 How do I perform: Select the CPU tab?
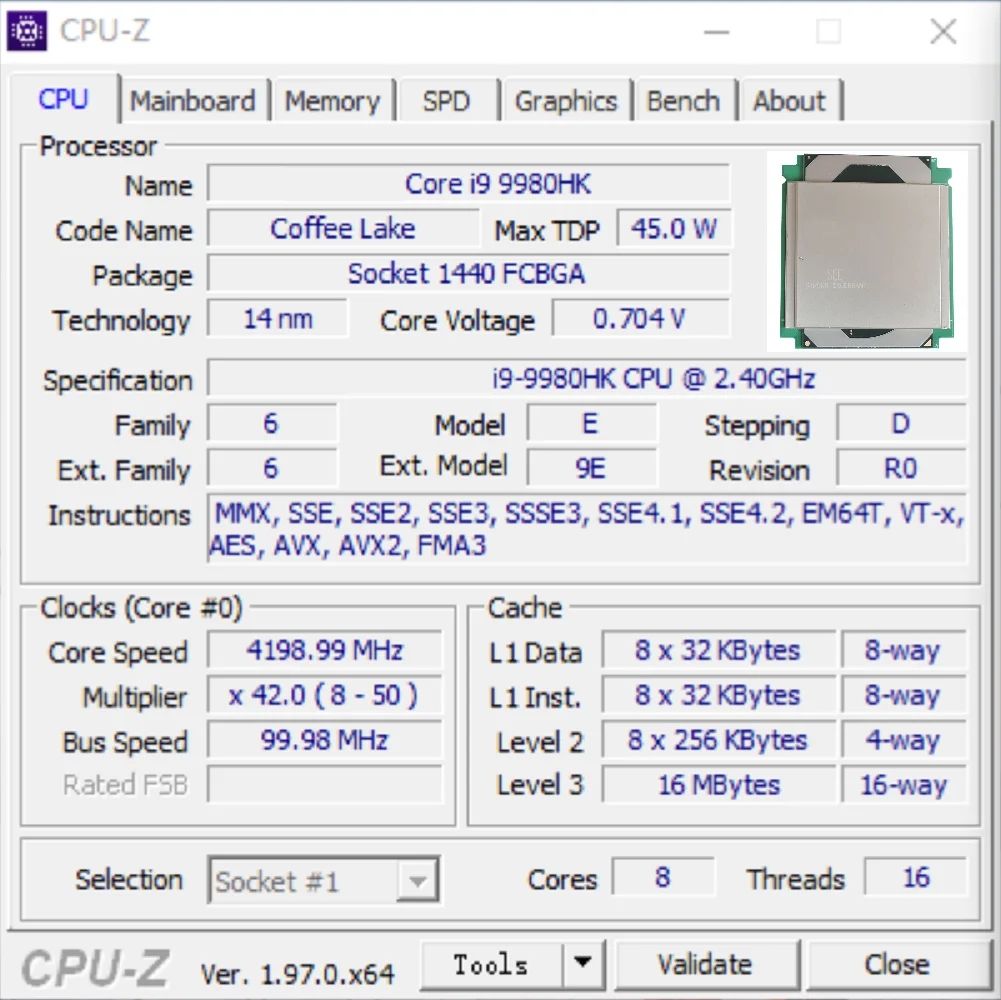click(x=63, y=98)
